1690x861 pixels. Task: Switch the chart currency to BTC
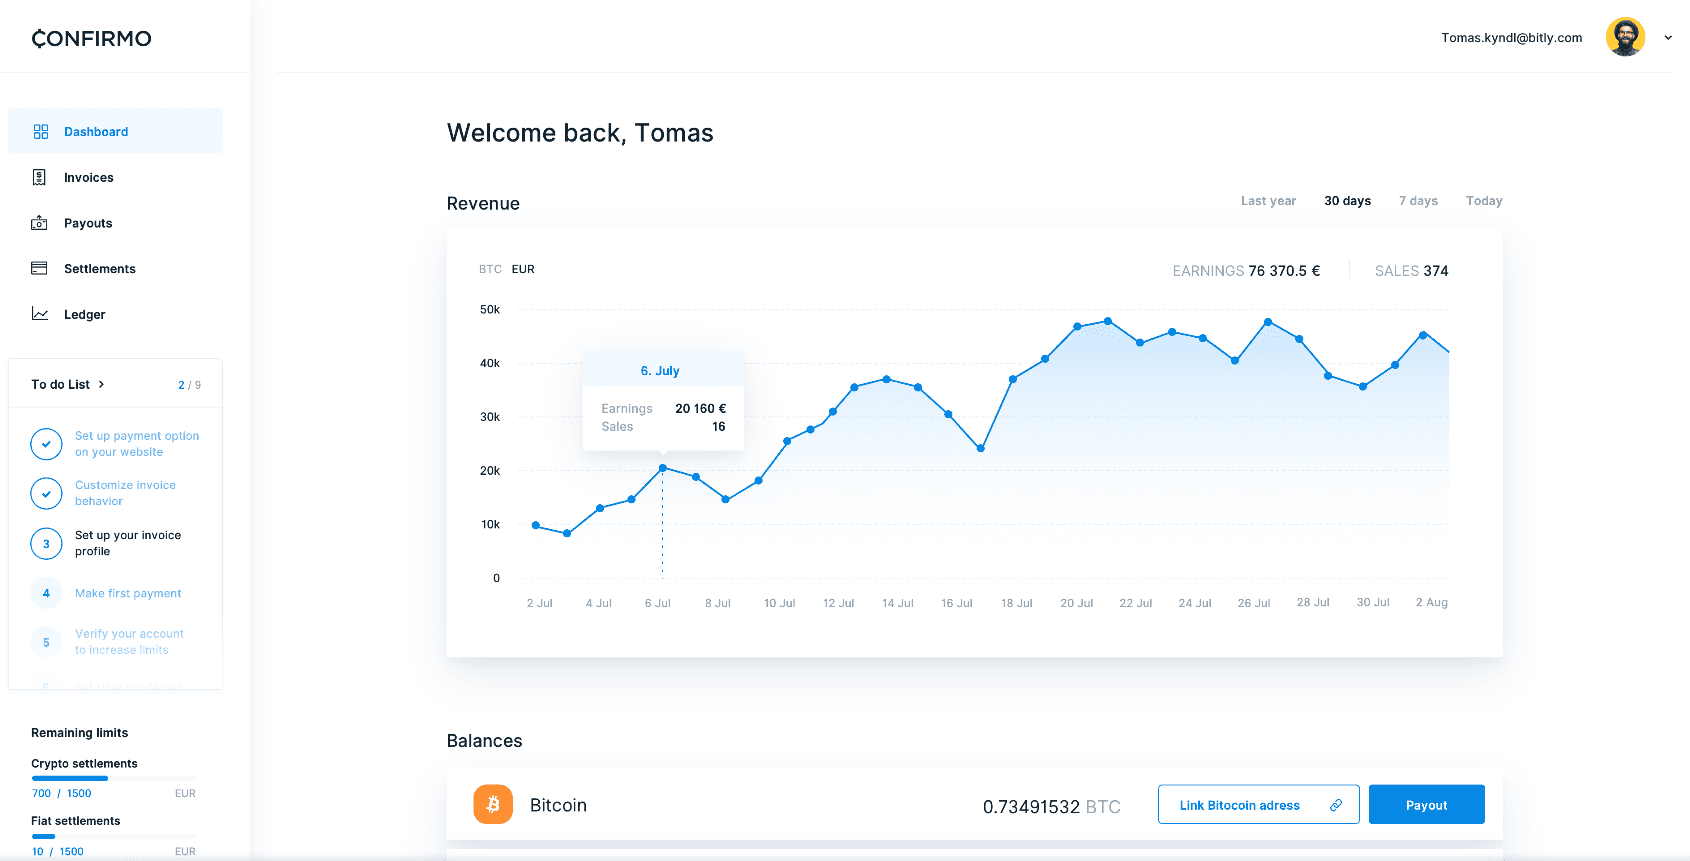tap(490, 269)
